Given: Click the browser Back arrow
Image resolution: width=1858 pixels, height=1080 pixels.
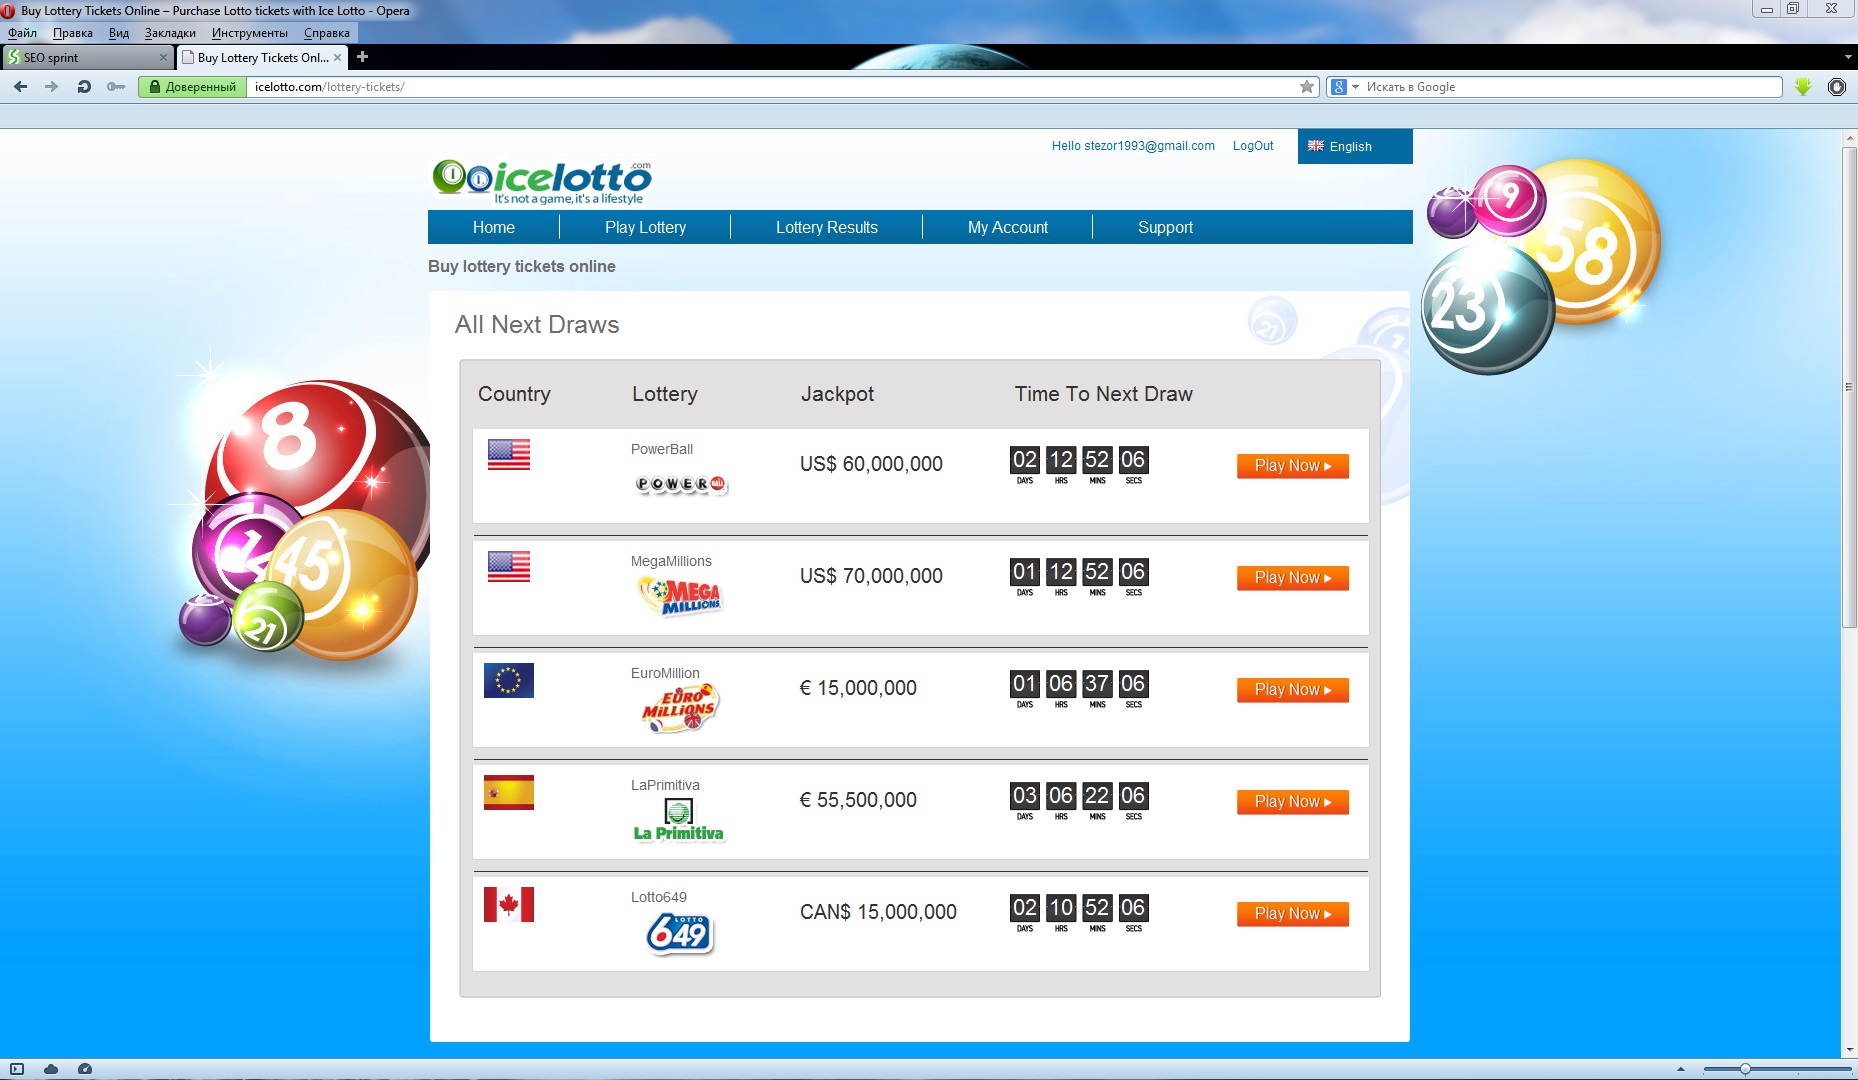Looking at the screenshot, I should 20,87.
